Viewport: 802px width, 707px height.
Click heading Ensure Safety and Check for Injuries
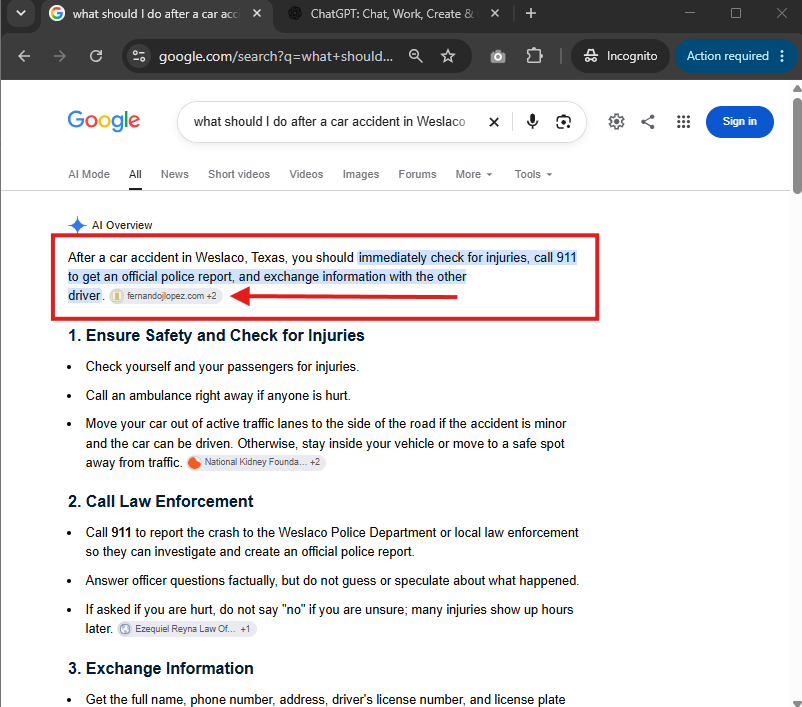(x=216, y=336)
